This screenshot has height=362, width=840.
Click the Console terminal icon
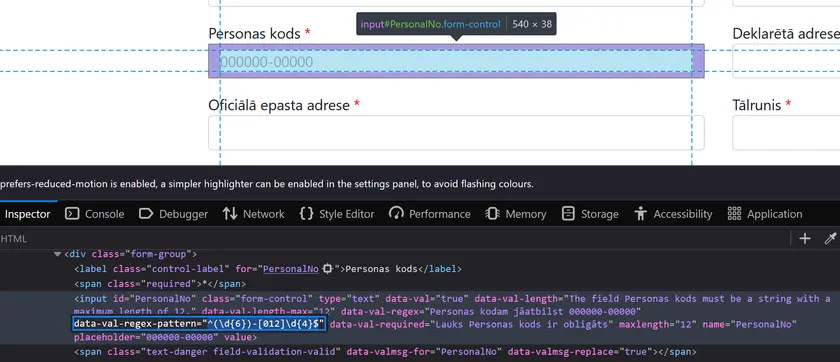pyautogui.click(x=72, y=214)
